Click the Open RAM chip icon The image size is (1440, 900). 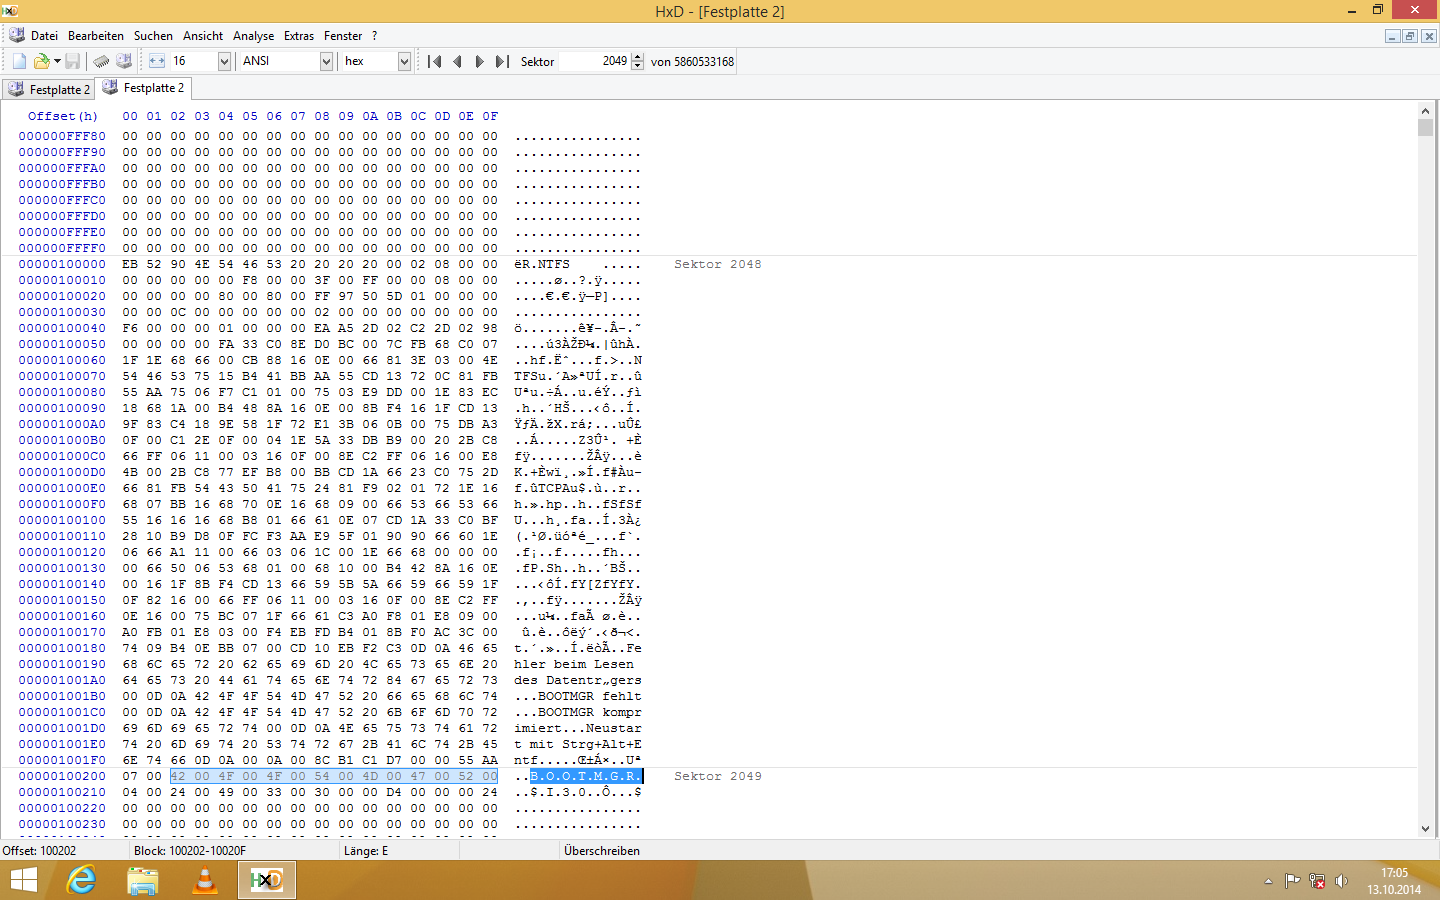pyautogui.click(x=101, y=61)
